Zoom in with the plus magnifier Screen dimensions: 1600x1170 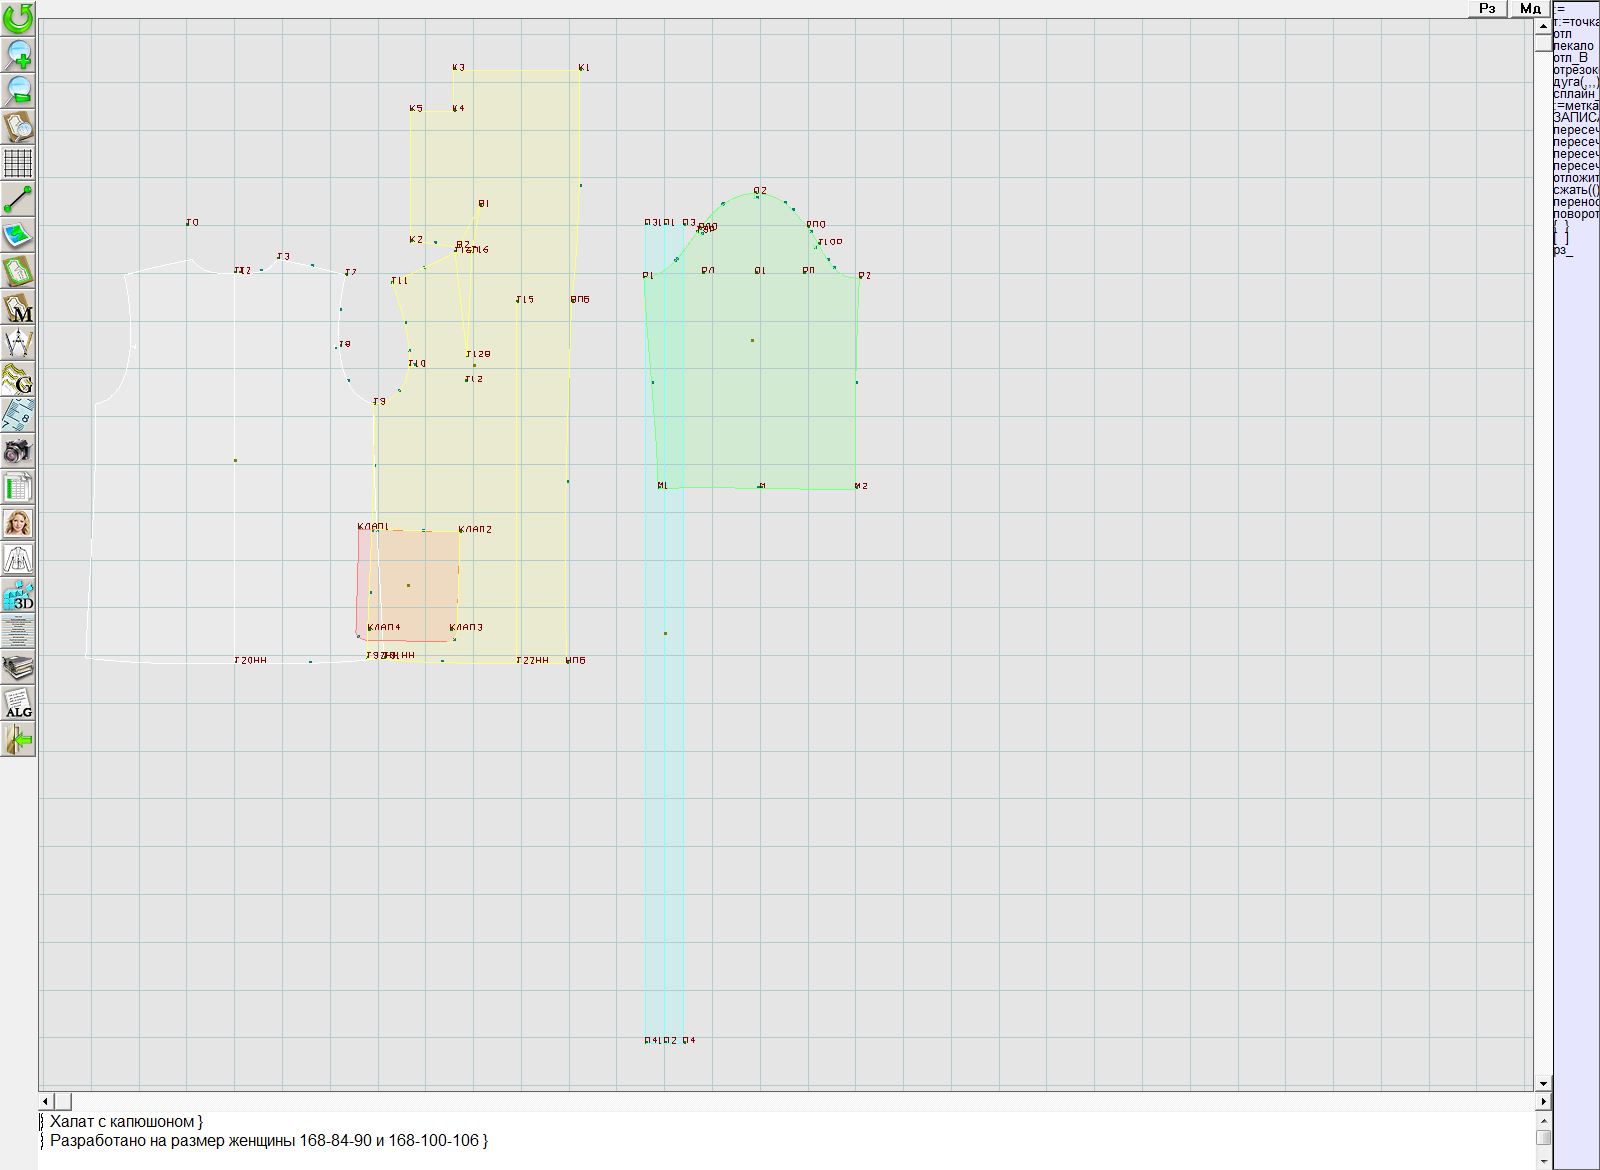[x=18, y=54]
